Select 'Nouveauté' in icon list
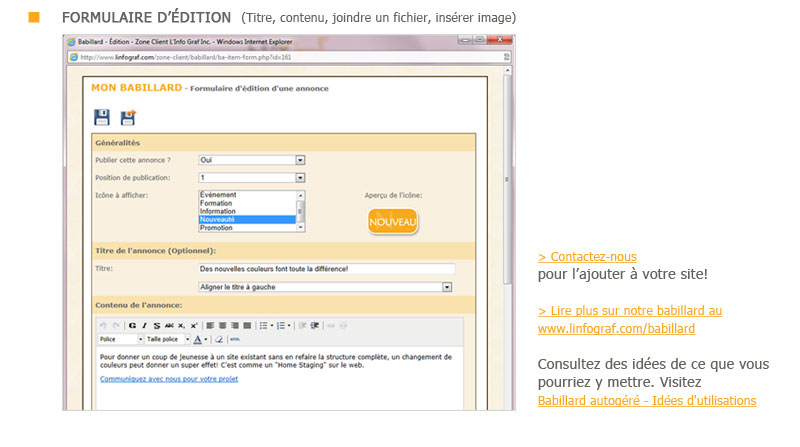The width and height of the screenshot is (800, 447). pyautogui.click(x=247, y=219)
